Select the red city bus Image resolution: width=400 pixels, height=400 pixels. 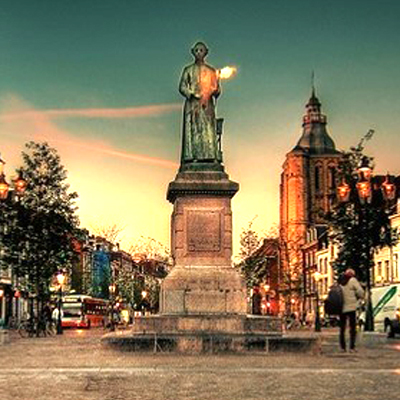click(83, 311)
